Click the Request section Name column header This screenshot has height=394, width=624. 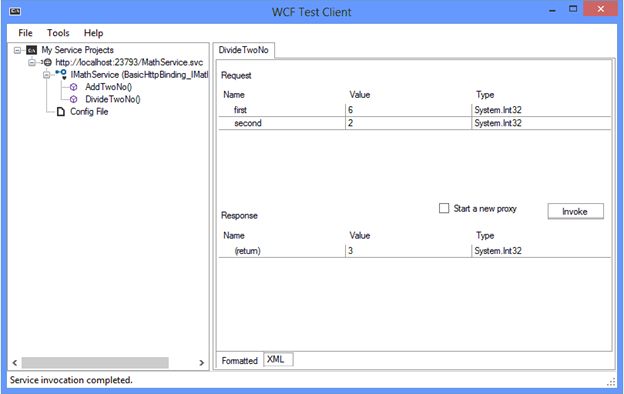(234, 95)
